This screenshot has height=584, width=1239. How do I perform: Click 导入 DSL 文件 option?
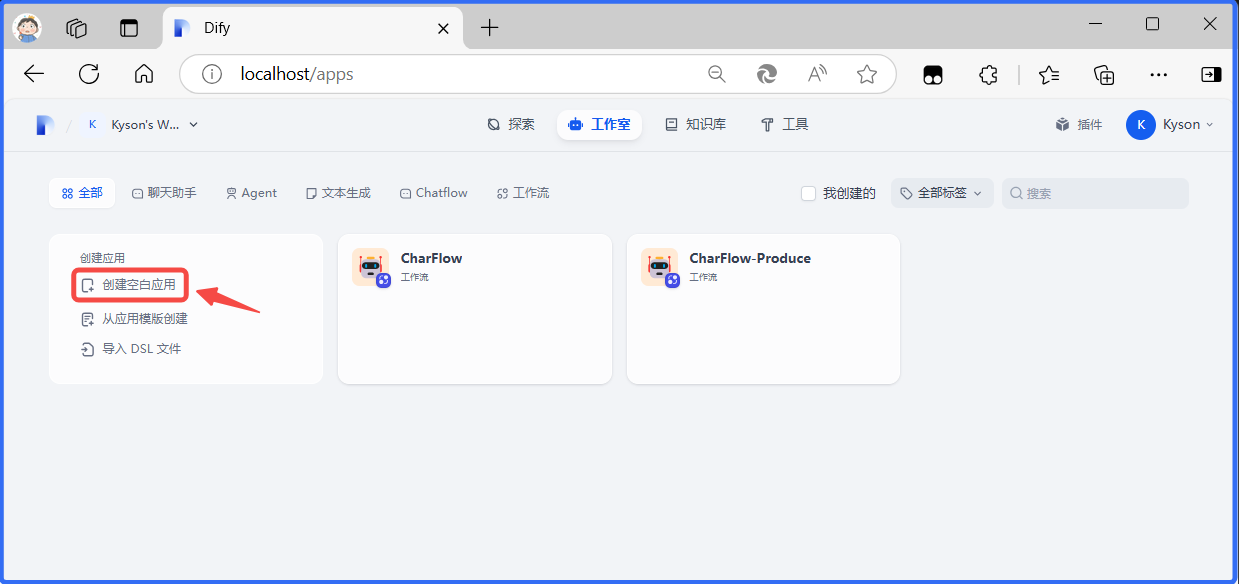coord(130,349)
